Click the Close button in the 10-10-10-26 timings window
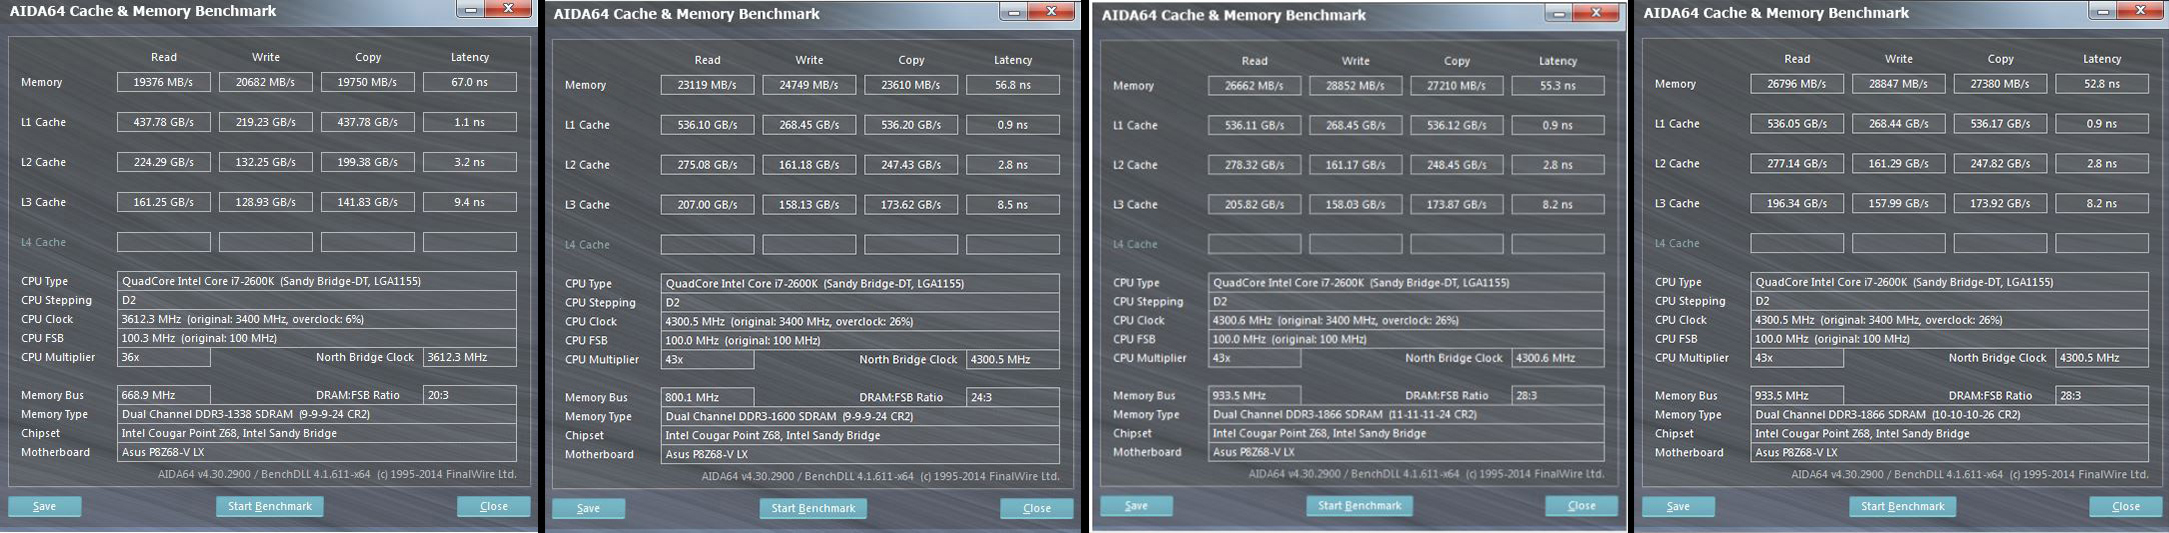 [2126, 506]
